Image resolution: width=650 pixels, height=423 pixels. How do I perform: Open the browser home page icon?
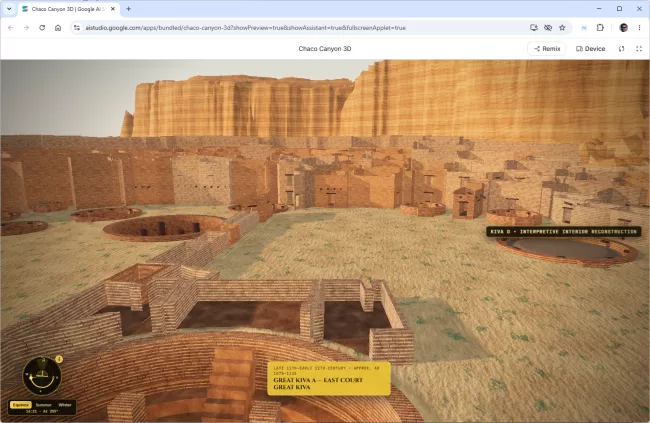[x=58, y=28]
